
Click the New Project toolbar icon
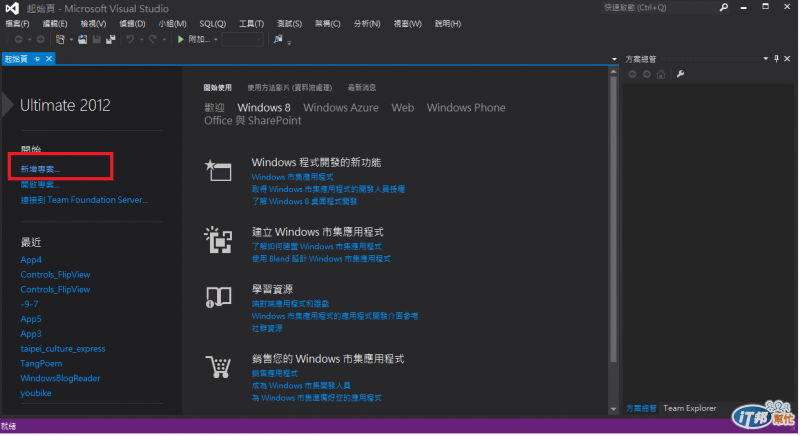click(60, 39)
